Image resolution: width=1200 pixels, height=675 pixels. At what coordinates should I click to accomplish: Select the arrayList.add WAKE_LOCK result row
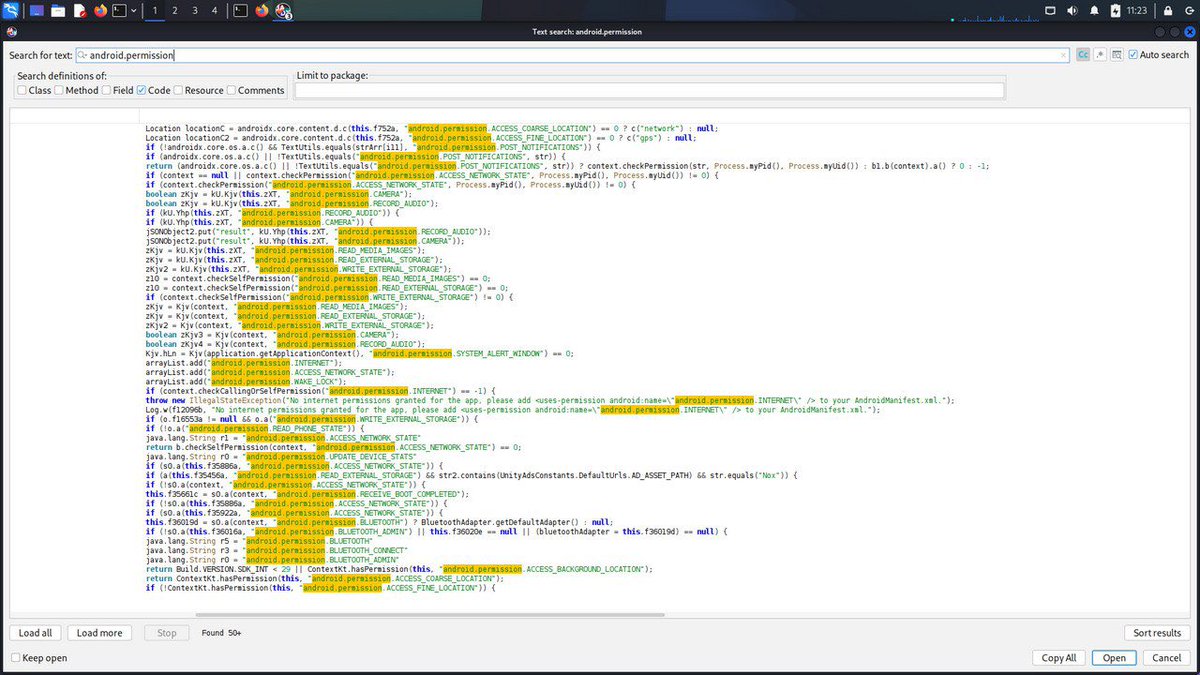coord(246,381)
